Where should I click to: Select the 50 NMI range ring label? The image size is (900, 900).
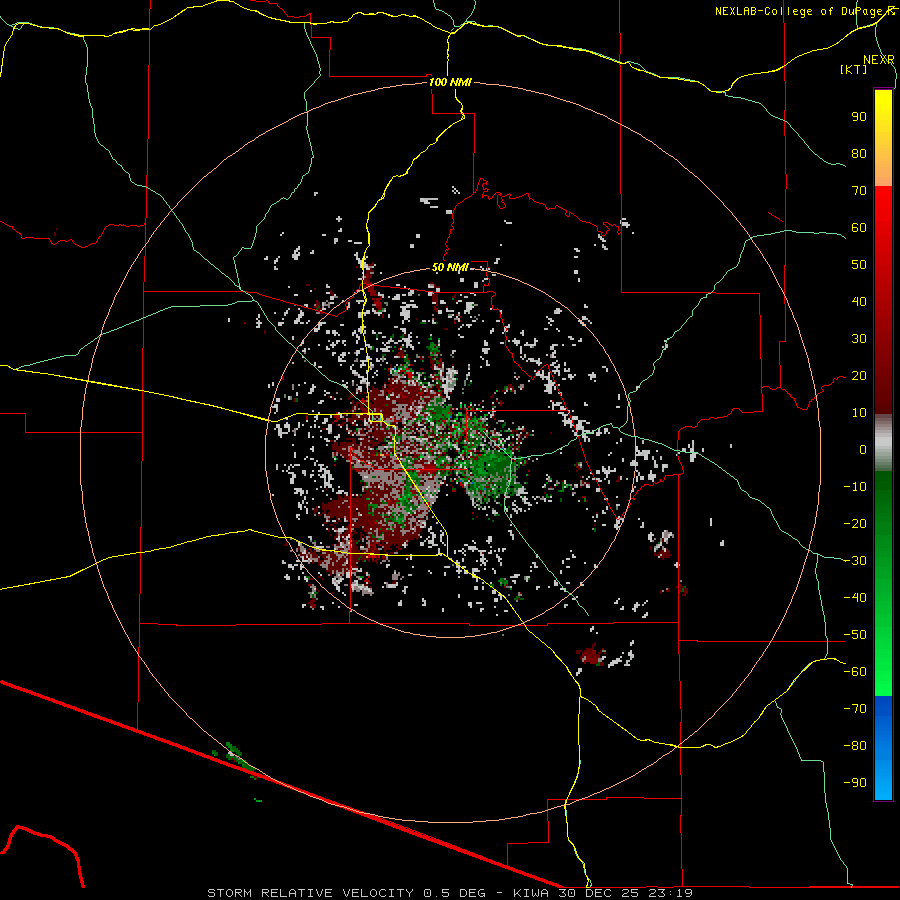(450, 267)
